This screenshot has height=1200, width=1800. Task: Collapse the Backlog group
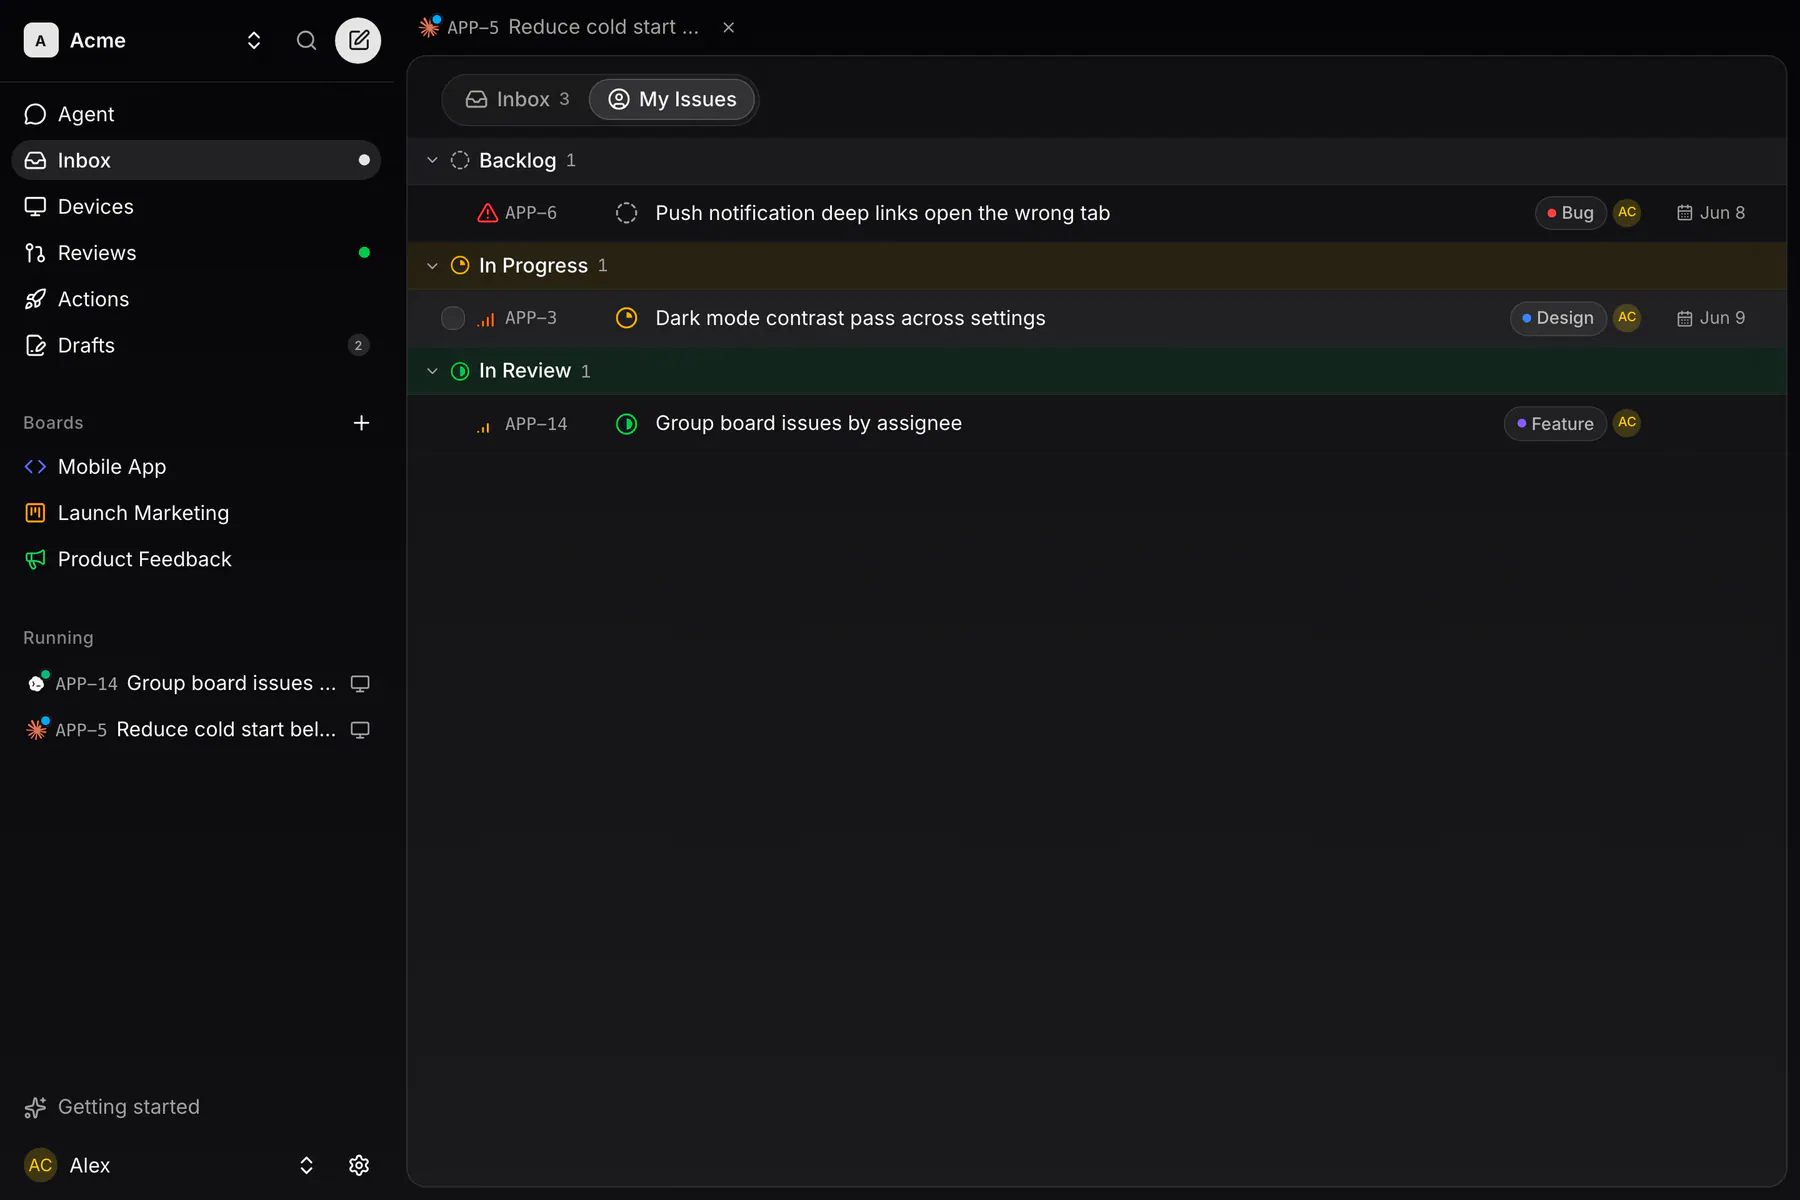coord(432,160)
